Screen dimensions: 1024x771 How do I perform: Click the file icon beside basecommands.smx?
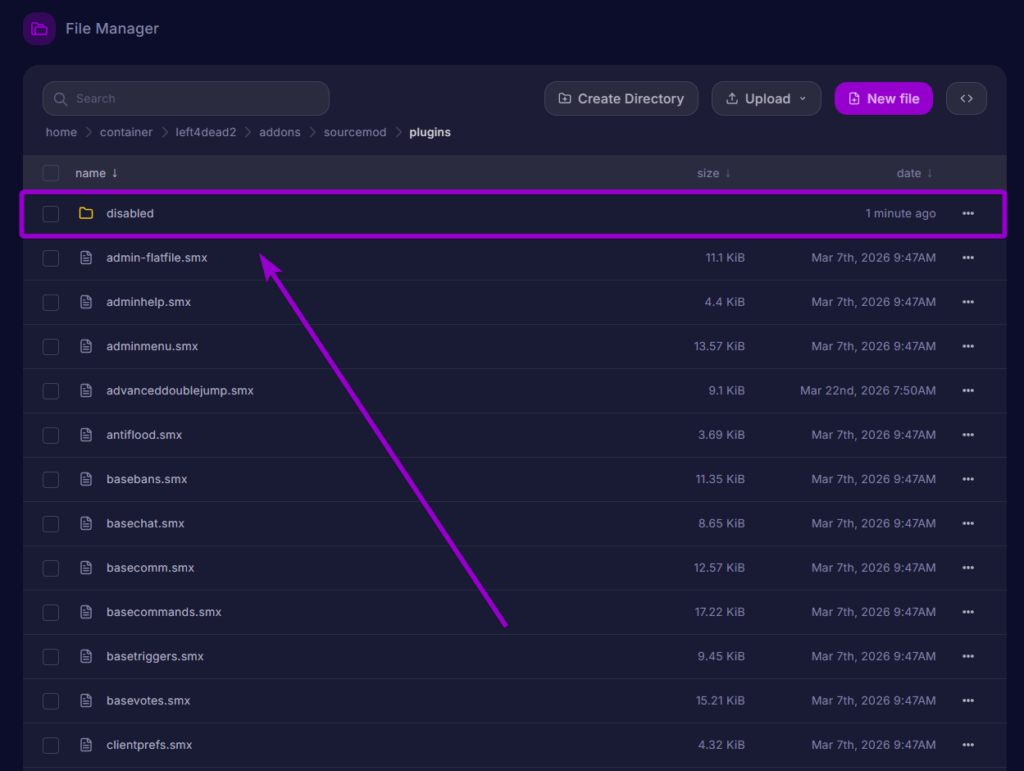click(x=86, y=612)
